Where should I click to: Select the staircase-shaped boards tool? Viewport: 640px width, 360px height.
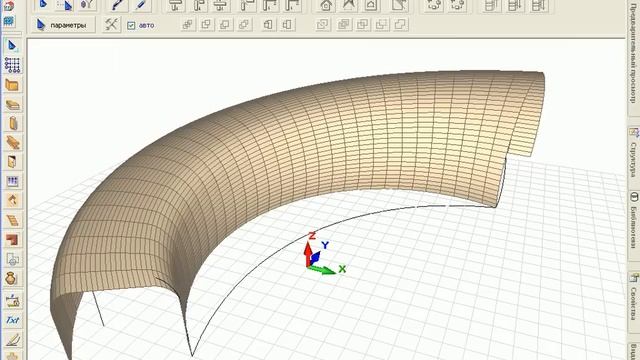(13, 220)
